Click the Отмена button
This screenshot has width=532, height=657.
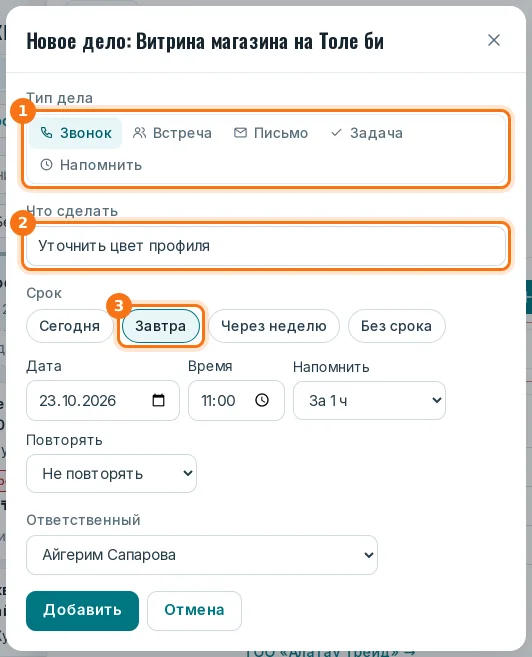tap(194, 610)
